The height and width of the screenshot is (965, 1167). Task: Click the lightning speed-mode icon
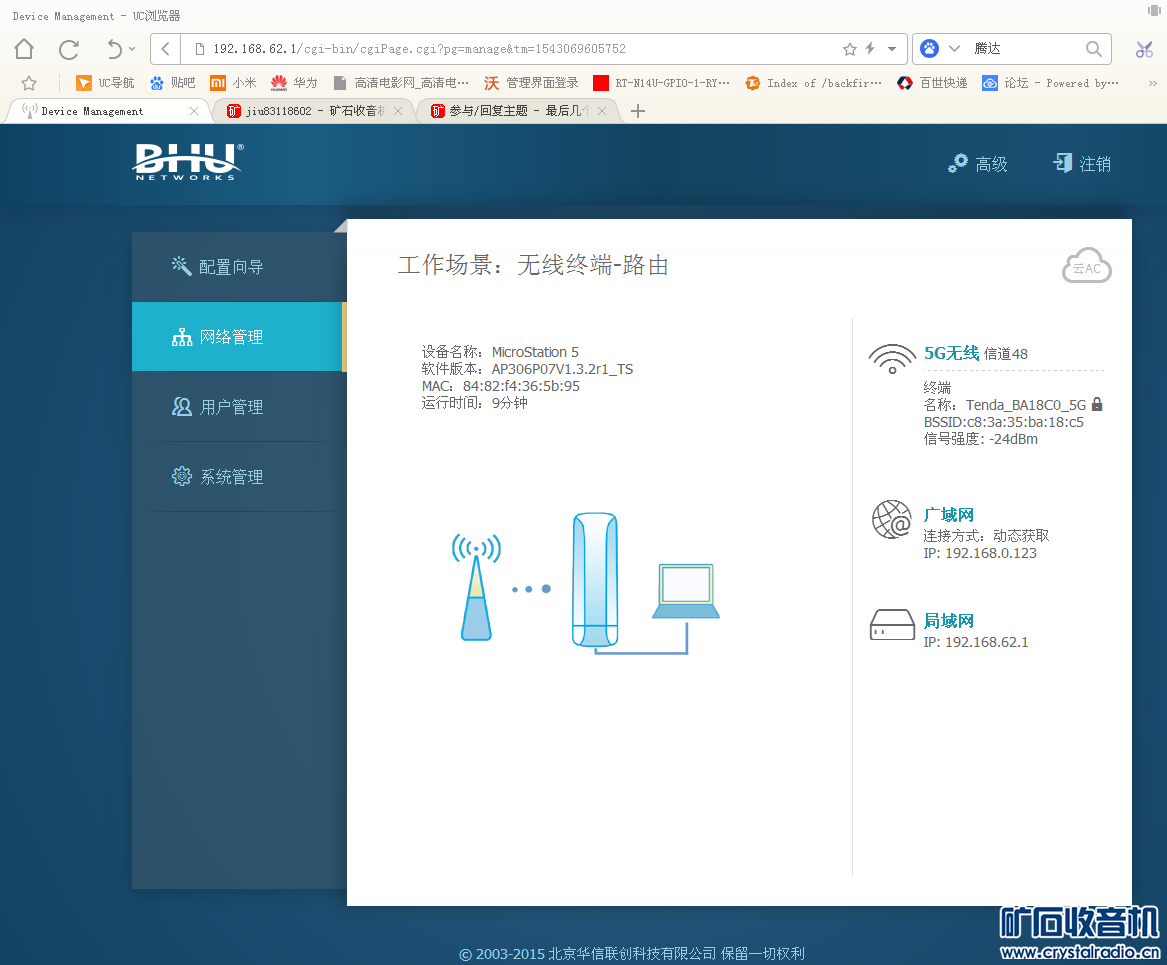pos(869,49)
